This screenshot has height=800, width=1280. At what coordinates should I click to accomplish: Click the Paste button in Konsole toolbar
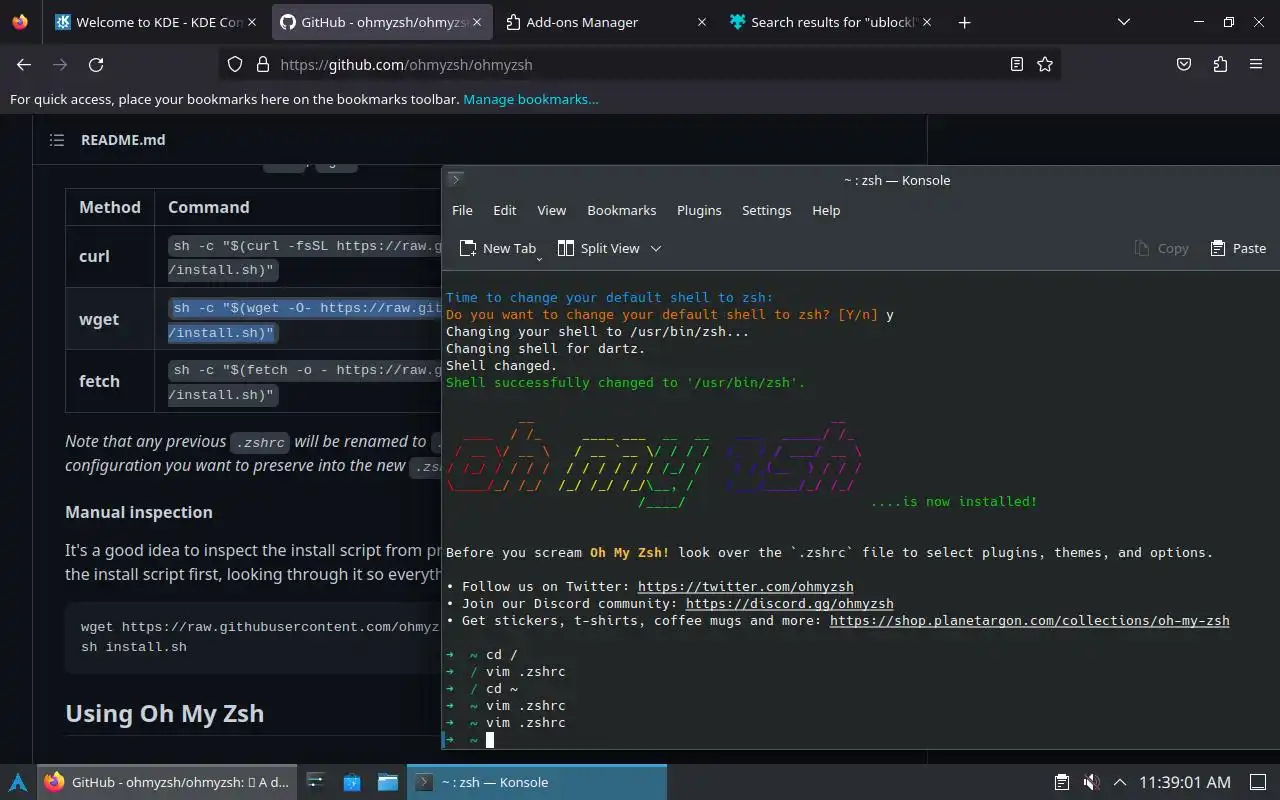click(x=1238, y=248)
